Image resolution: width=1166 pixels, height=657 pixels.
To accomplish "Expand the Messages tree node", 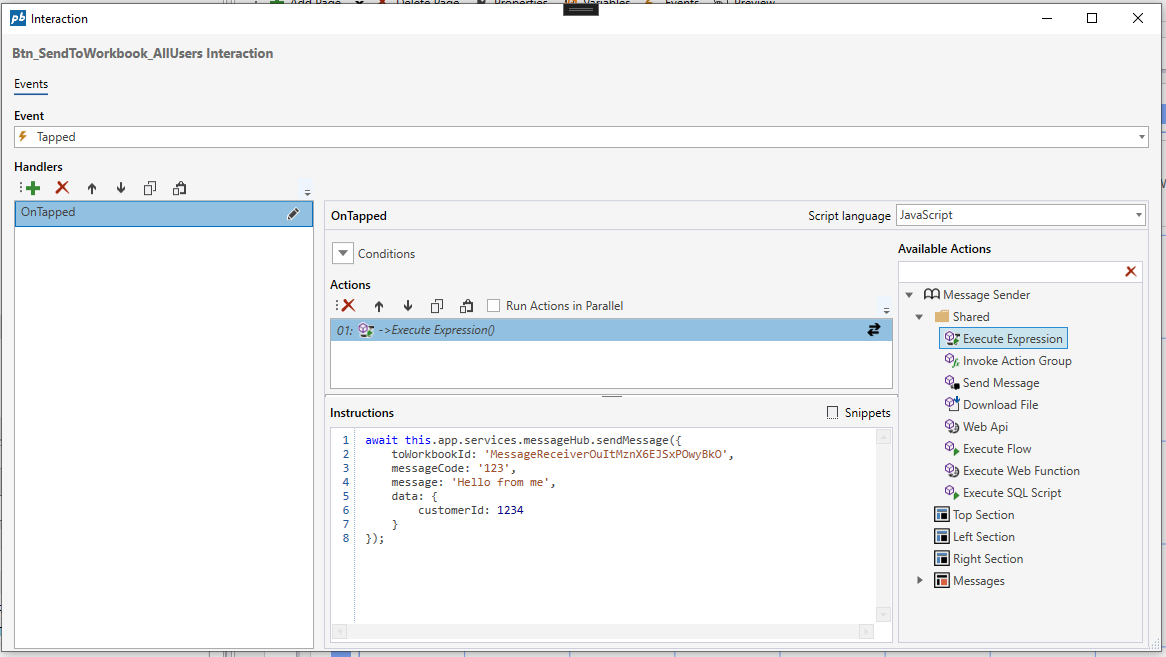I will click(x=920, y=581).
